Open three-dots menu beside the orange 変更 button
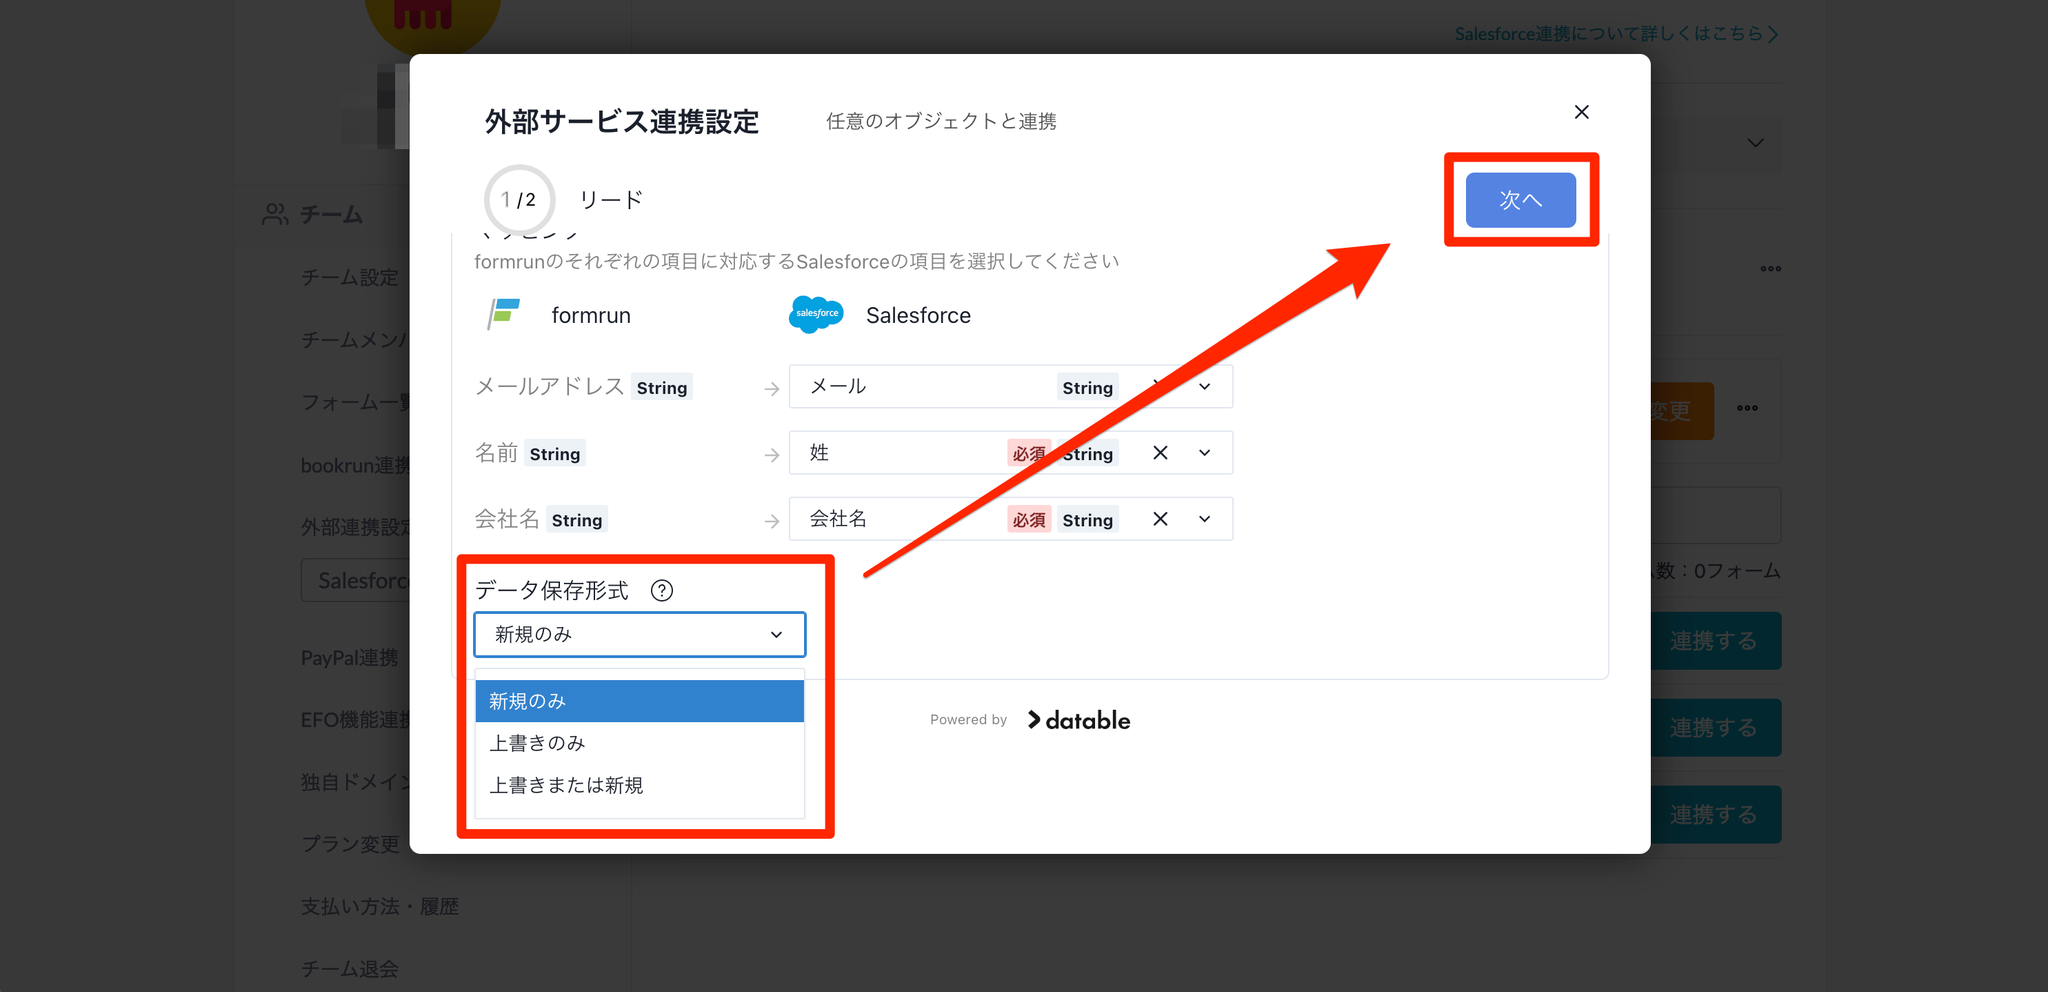The height and width of the screenshot is (992, 2048). click(1747, 408)
